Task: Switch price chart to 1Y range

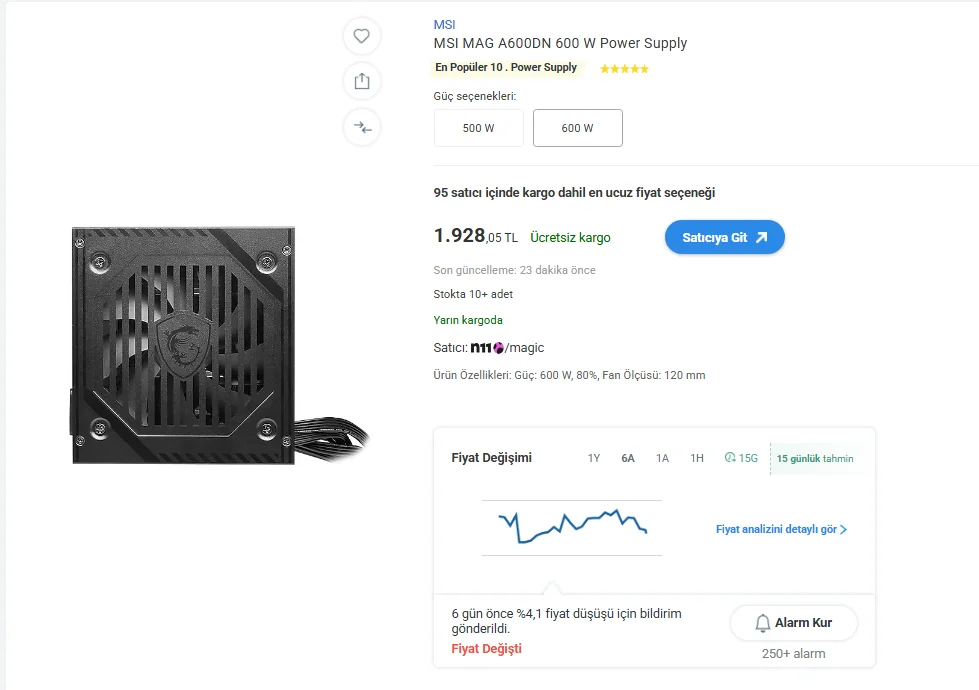Action: pyautogui.click(x=594, y=459)
